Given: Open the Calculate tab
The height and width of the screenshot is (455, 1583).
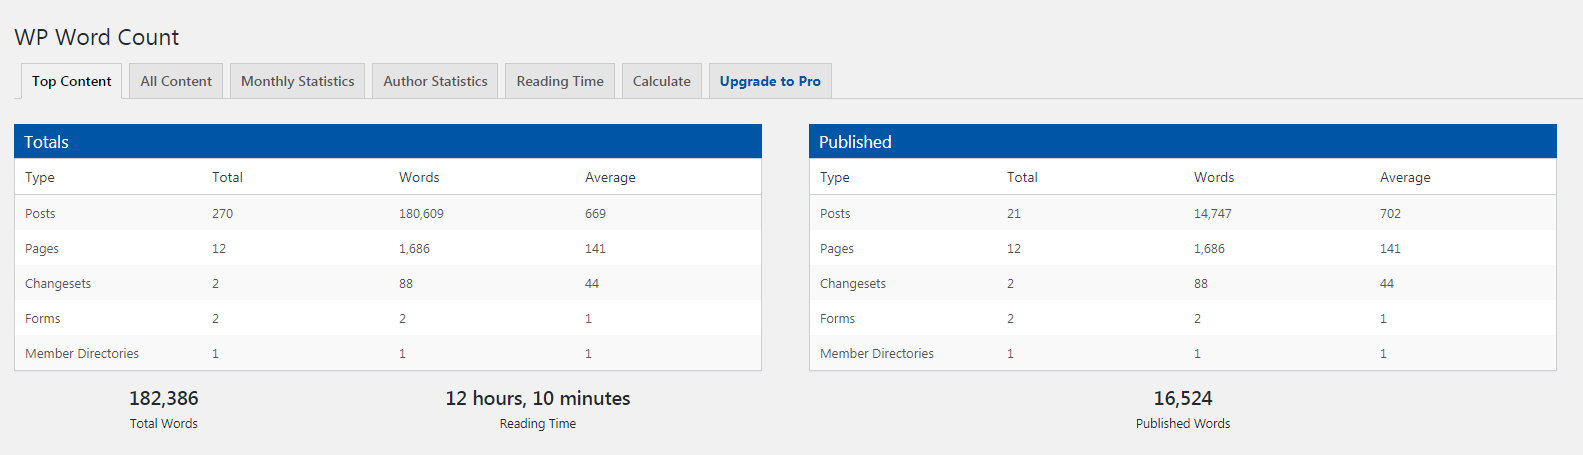Looking at the screenshot, I should (x=661, y=81).
